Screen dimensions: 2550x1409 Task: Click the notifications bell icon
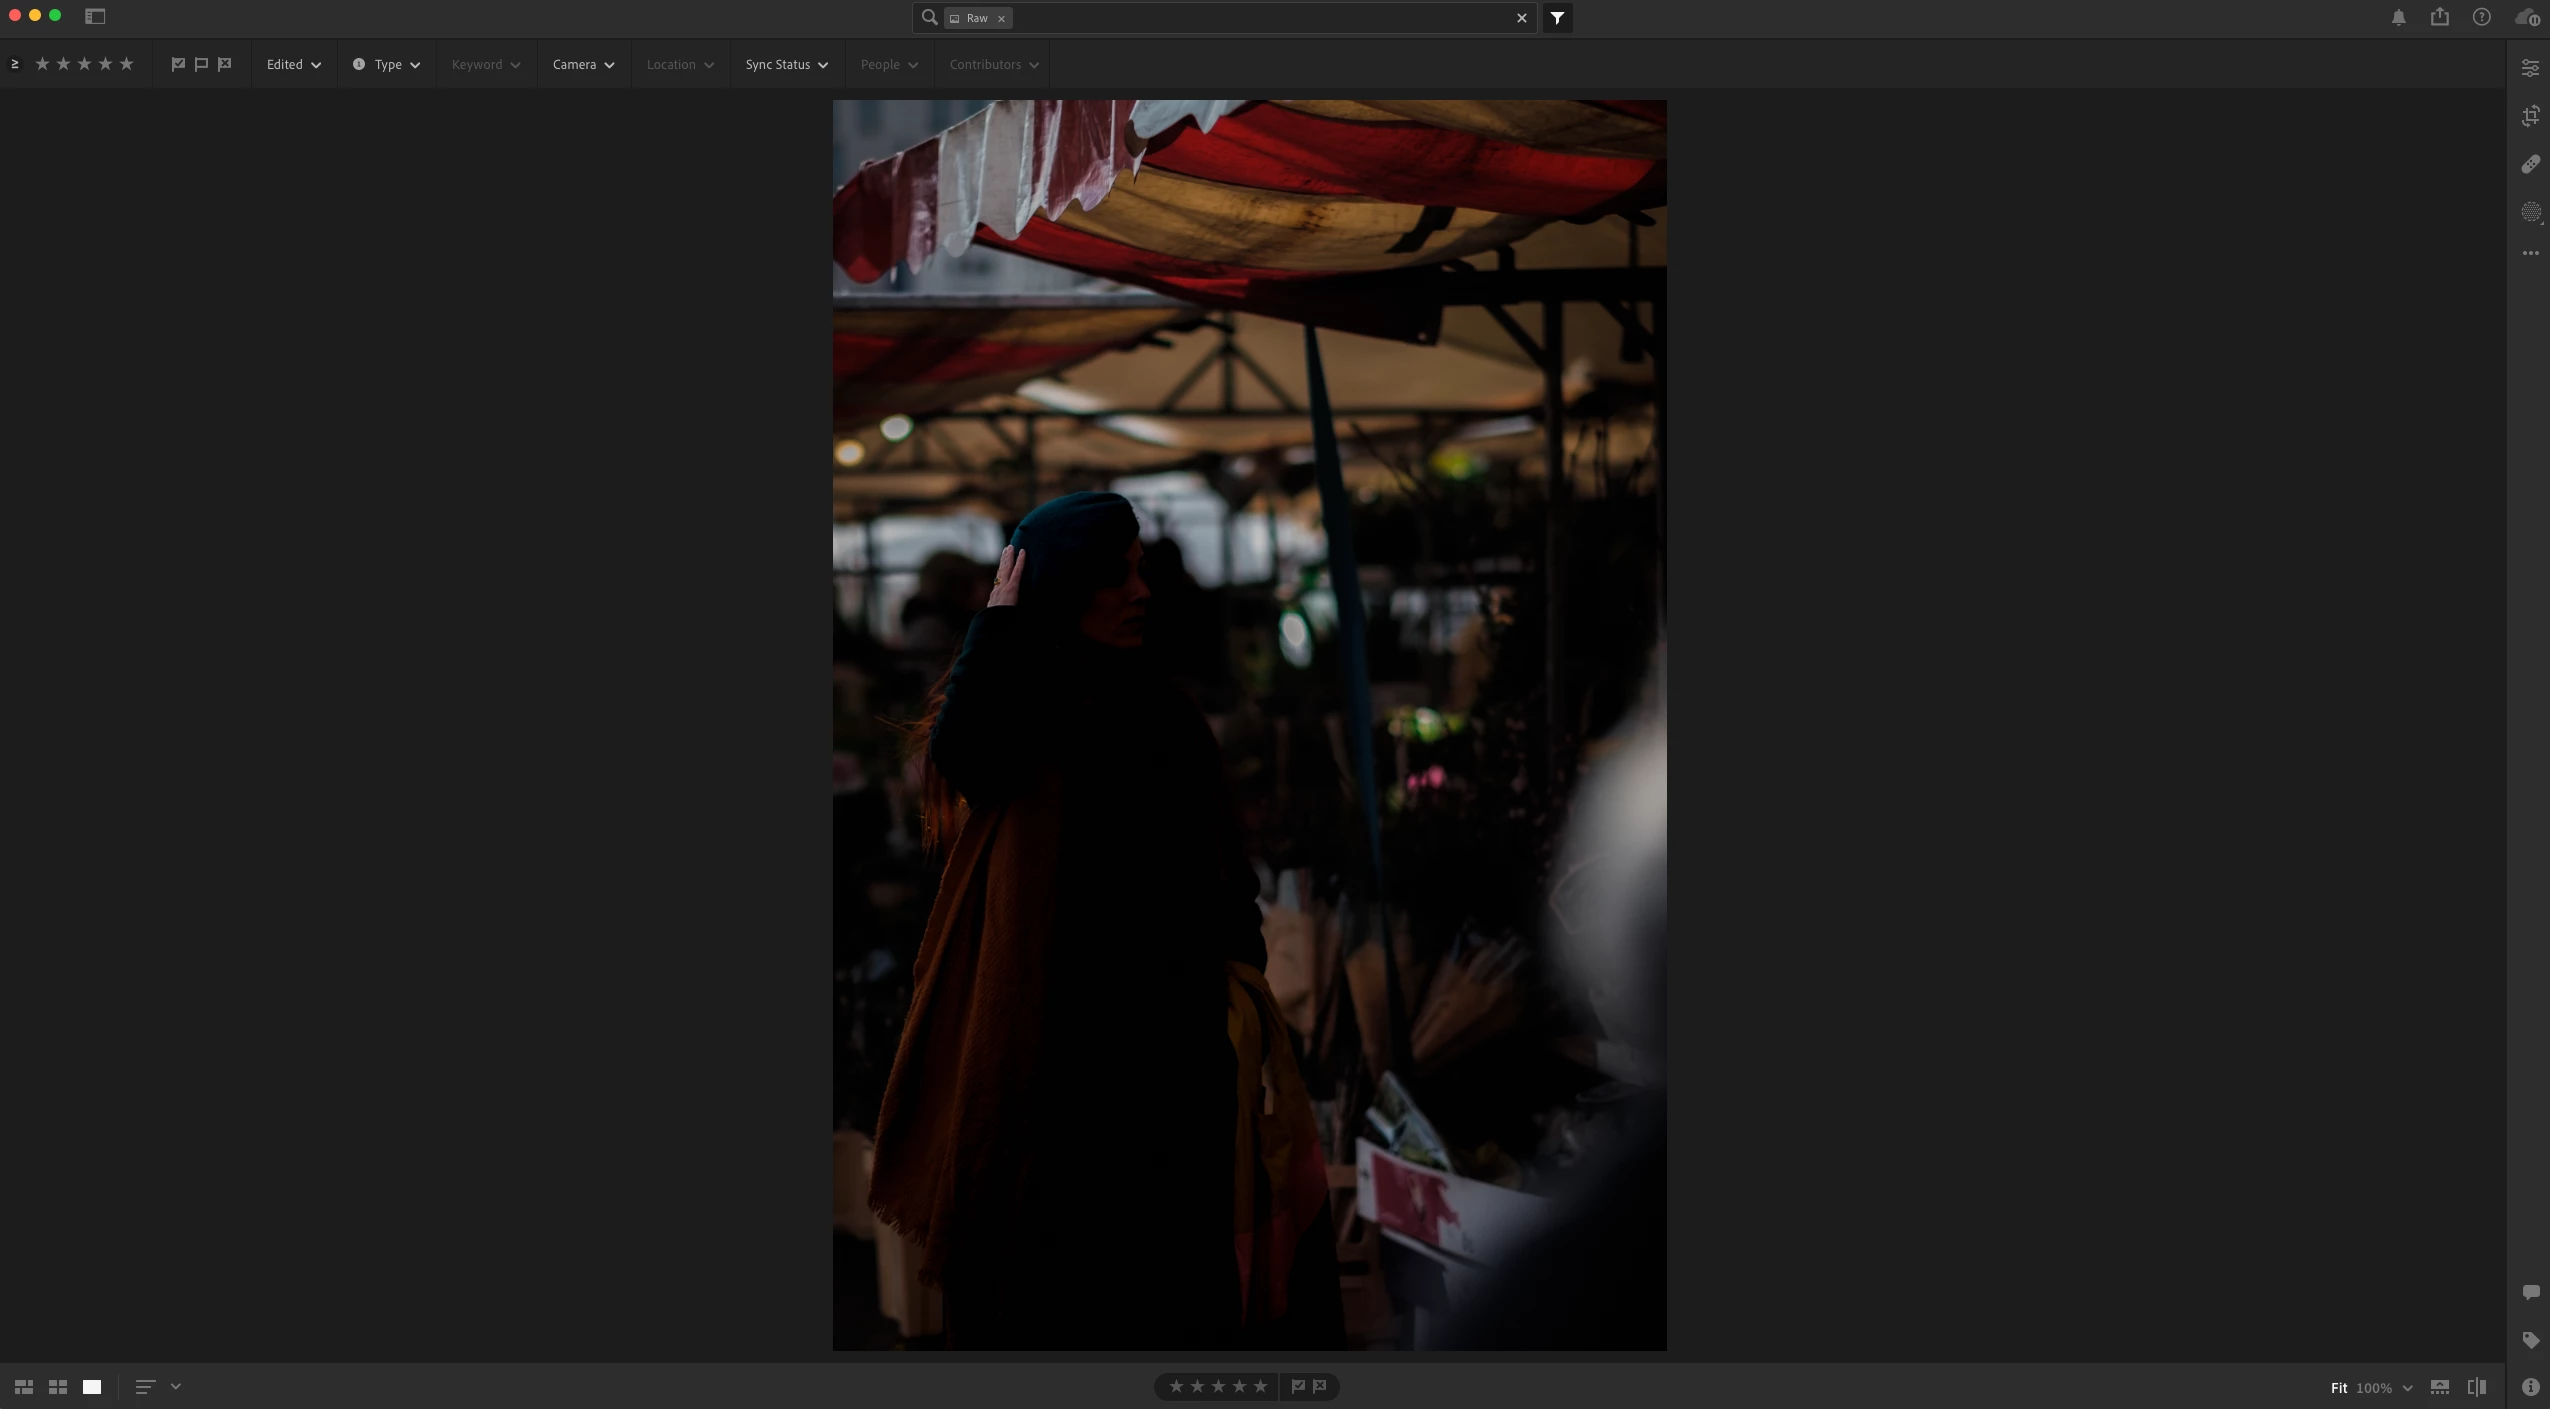point(2398,17)
